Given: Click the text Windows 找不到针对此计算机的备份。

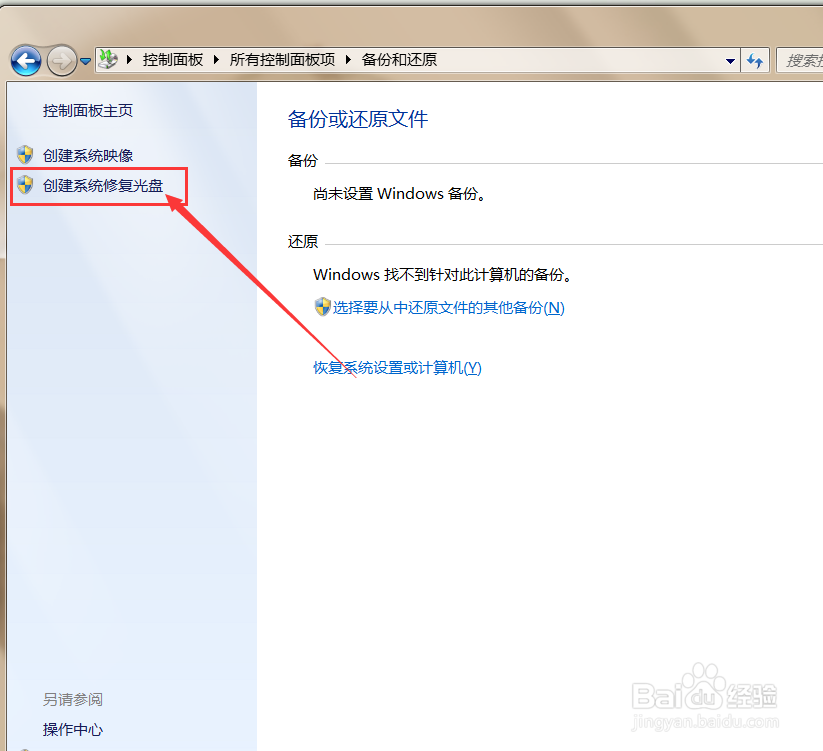Looking at the screenshot, I should point(442,274).
